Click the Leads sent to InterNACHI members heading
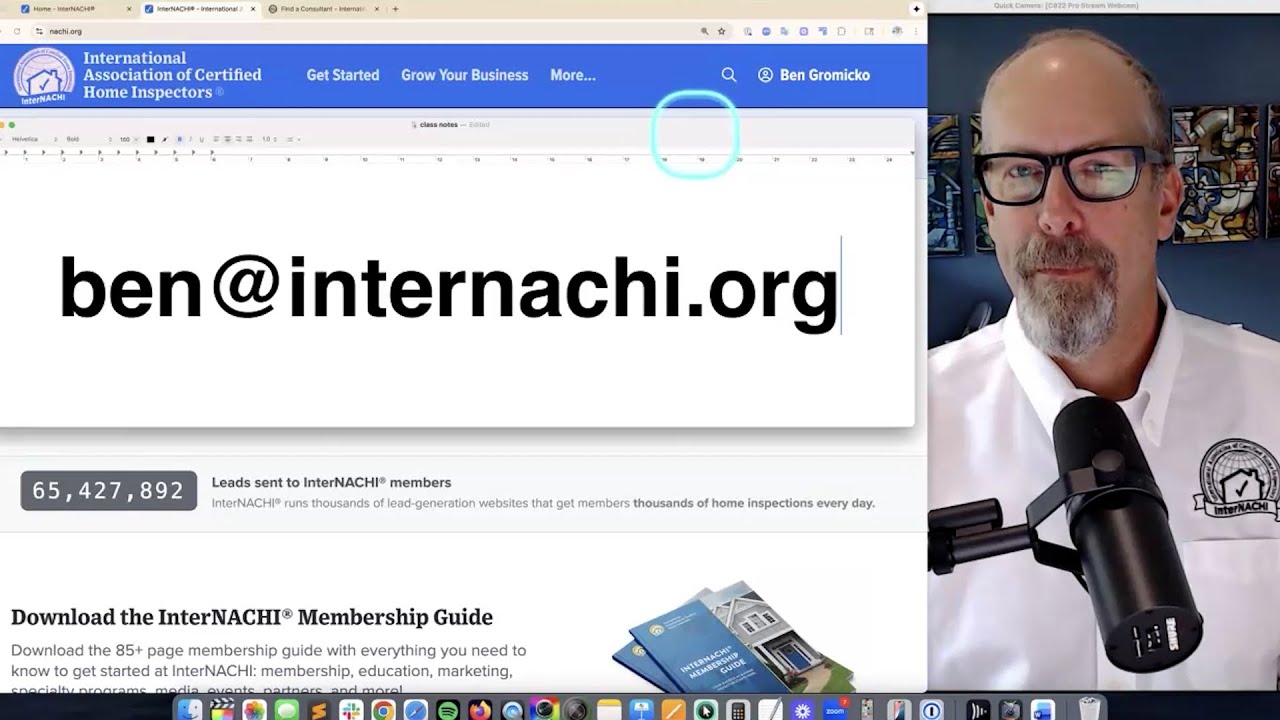 pyautogui.click(x=331, y=482)
